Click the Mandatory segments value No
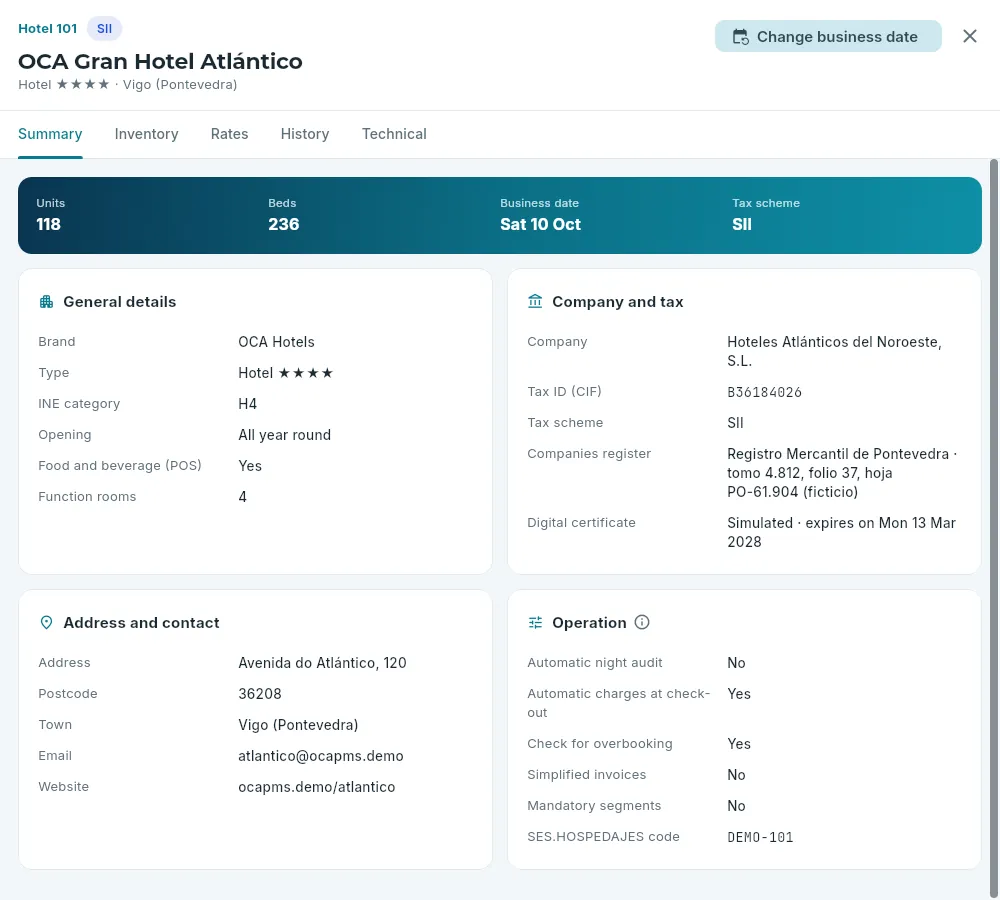Viewport: 1000px width, 900px height. (736, 806)
